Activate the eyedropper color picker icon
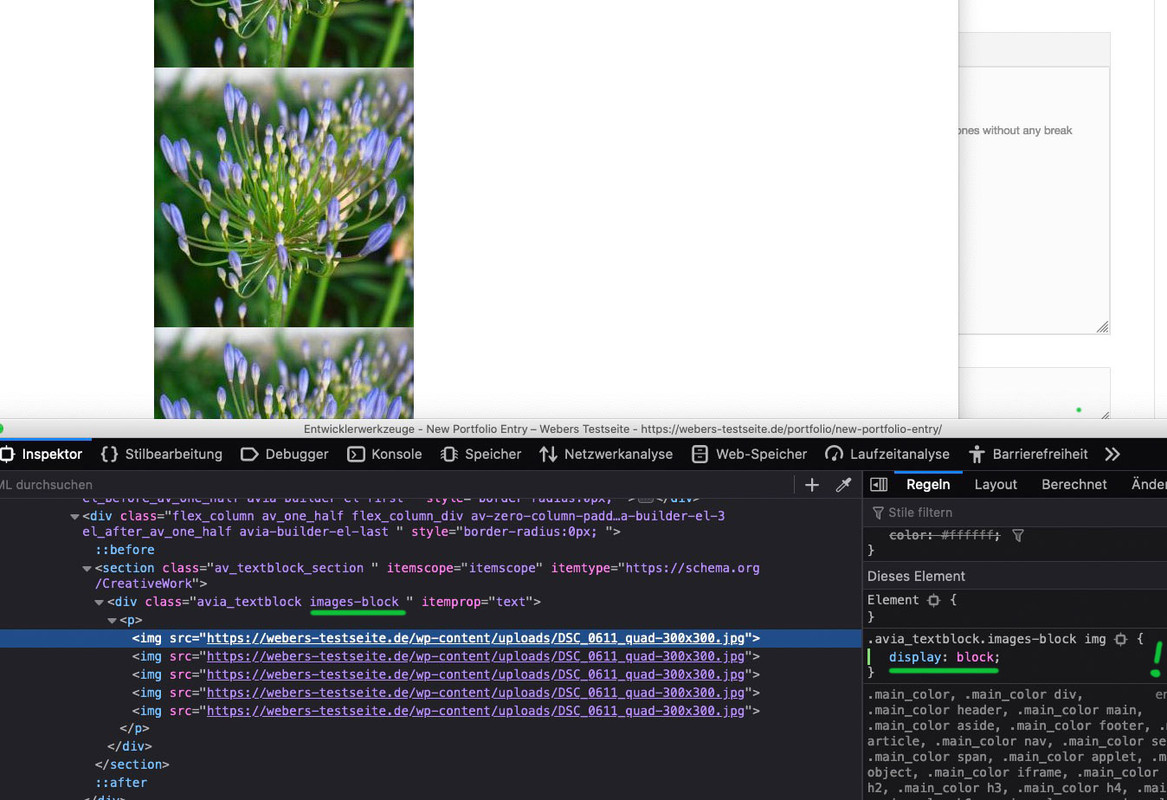This screenshot has height=800, width=1167. click(x=843, y=485)
